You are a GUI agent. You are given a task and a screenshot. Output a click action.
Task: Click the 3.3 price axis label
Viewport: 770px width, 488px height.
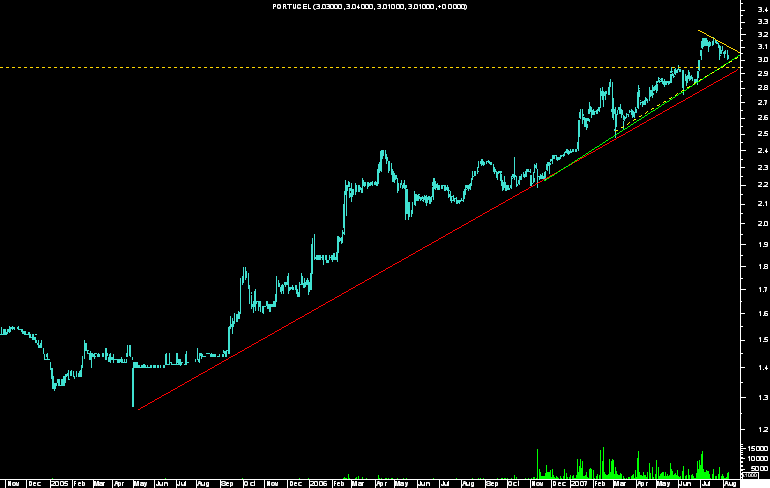click(x=763, y=22)
